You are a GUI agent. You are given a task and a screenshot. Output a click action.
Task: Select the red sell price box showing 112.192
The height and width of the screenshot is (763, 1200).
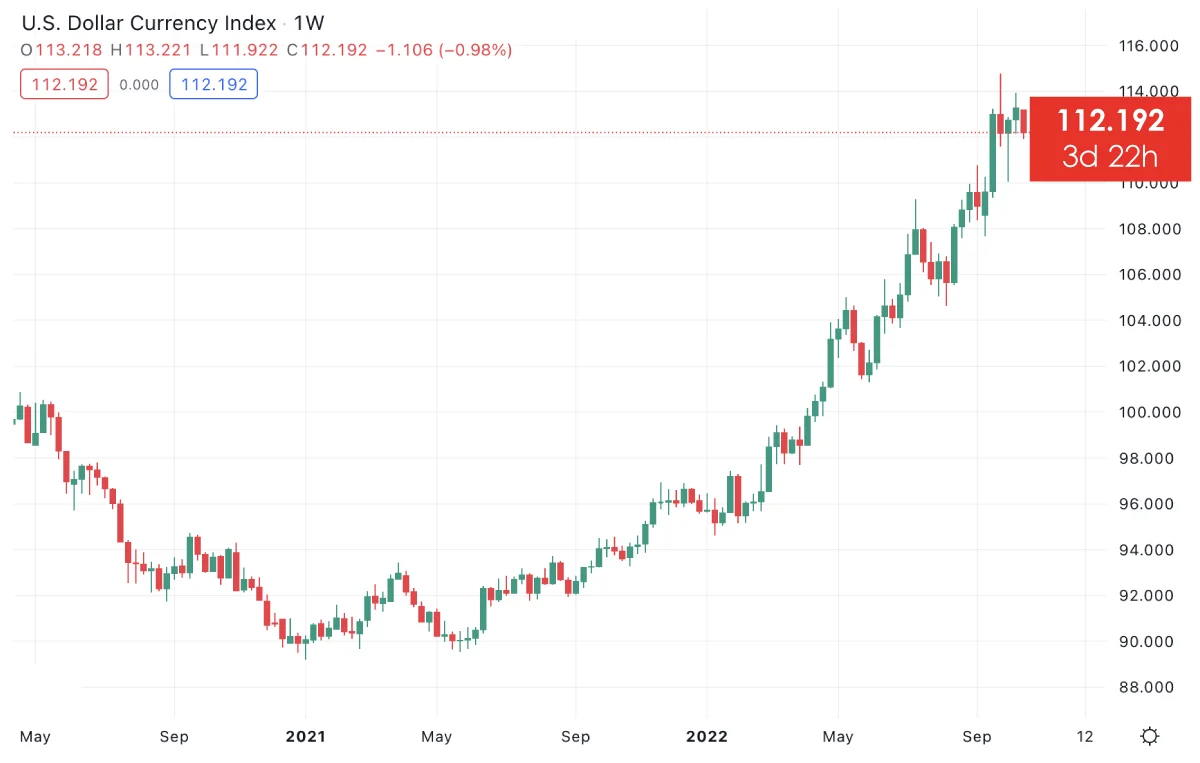coord(64,84)
